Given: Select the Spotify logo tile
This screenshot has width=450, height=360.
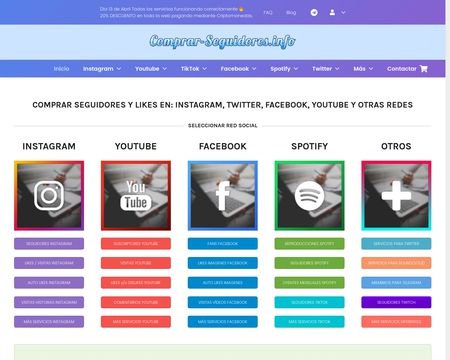Looking at the screenshot, I should click(309, 196).
